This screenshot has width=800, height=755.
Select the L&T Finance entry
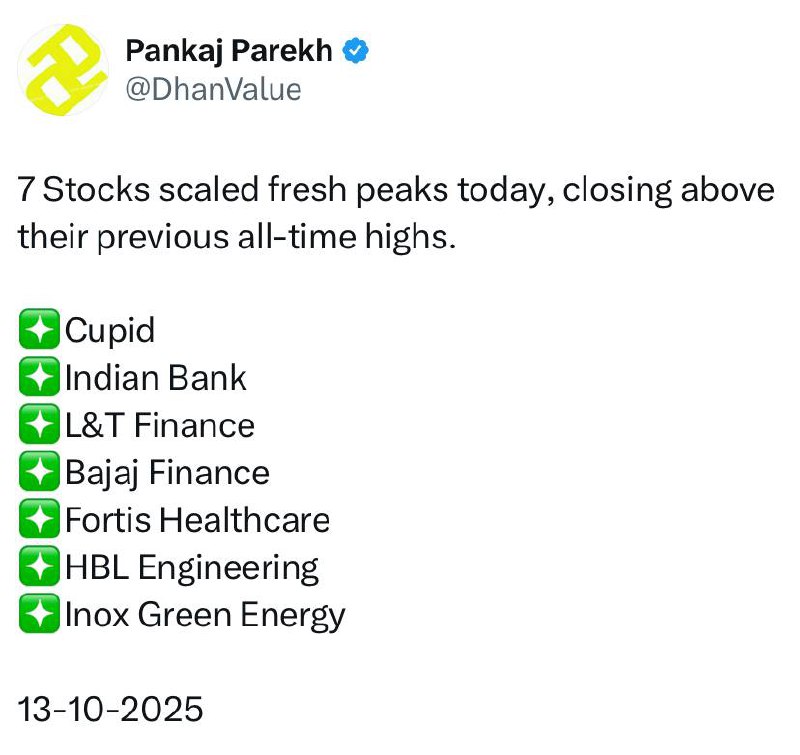[159, 425]
